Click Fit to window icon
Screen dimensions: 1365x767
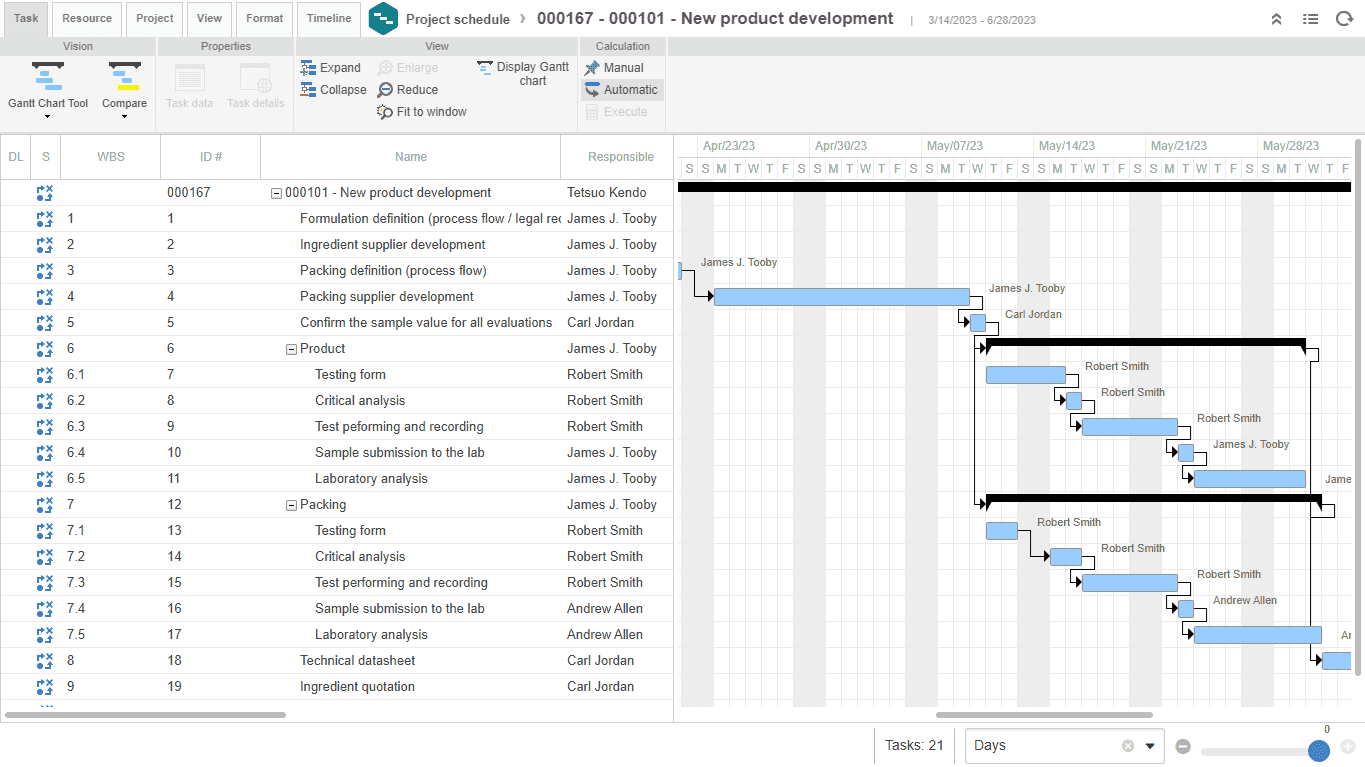(385, 112)
